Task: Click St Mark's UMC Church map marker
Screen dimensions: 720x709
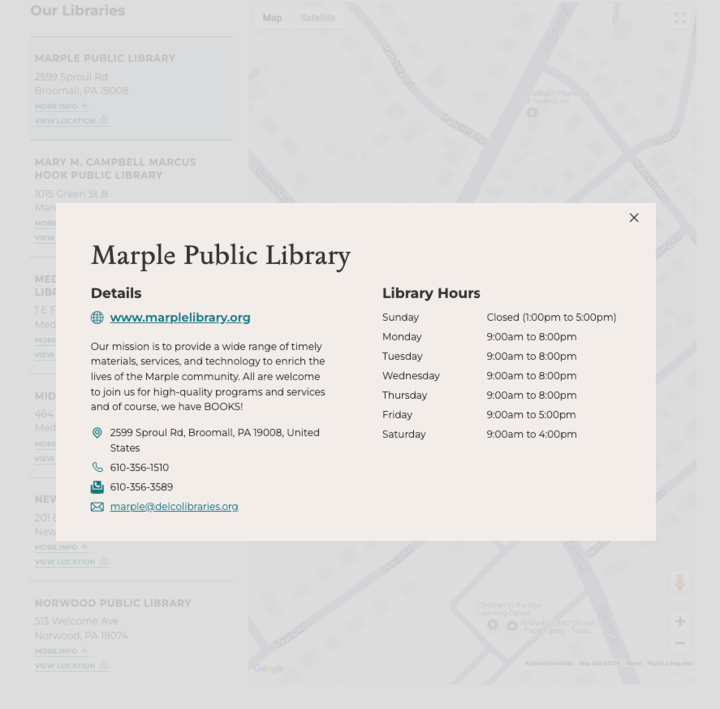Action: coord(512,625)
